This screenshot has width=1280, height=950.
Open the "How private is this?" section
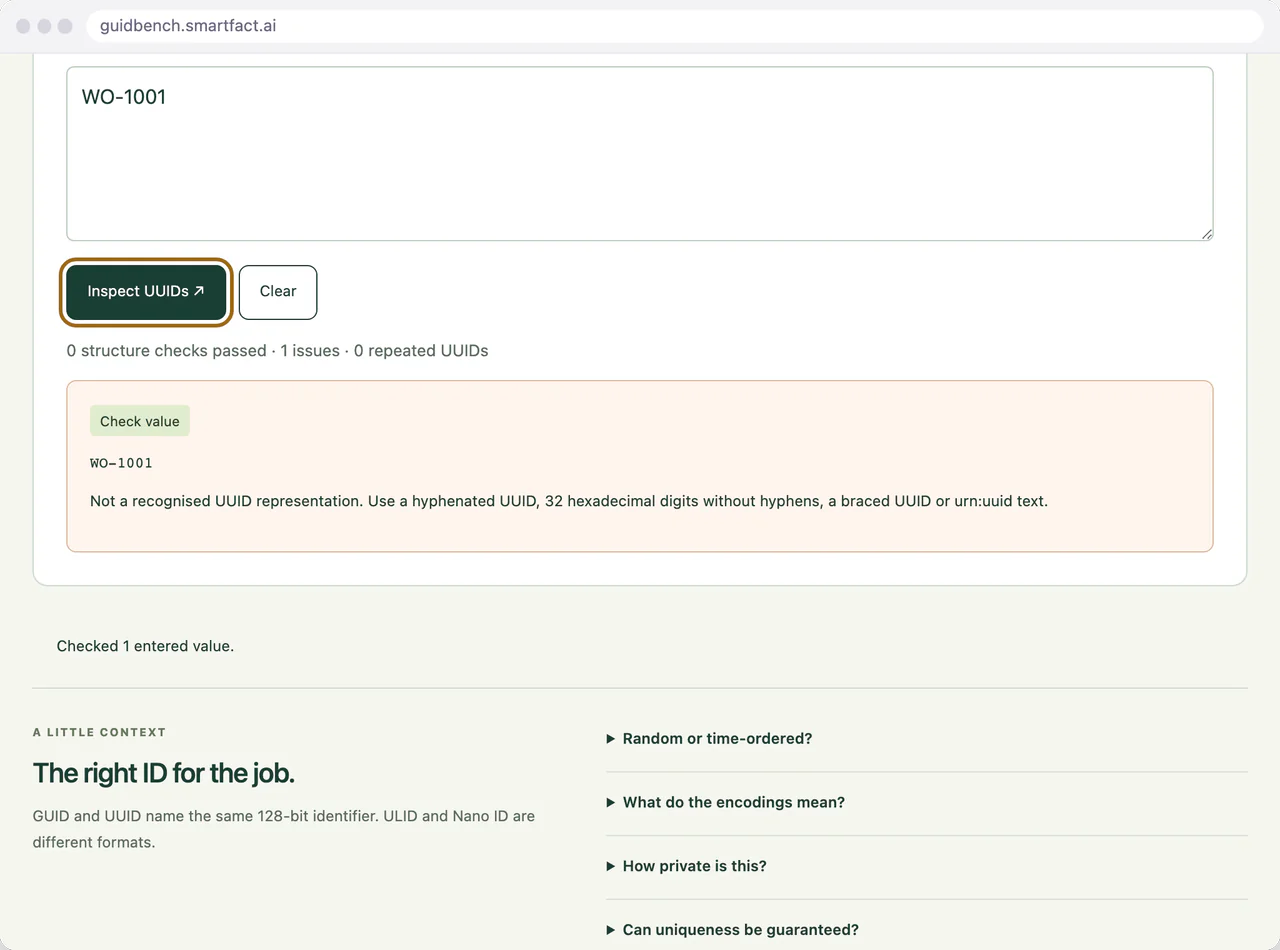click(927, 867)
